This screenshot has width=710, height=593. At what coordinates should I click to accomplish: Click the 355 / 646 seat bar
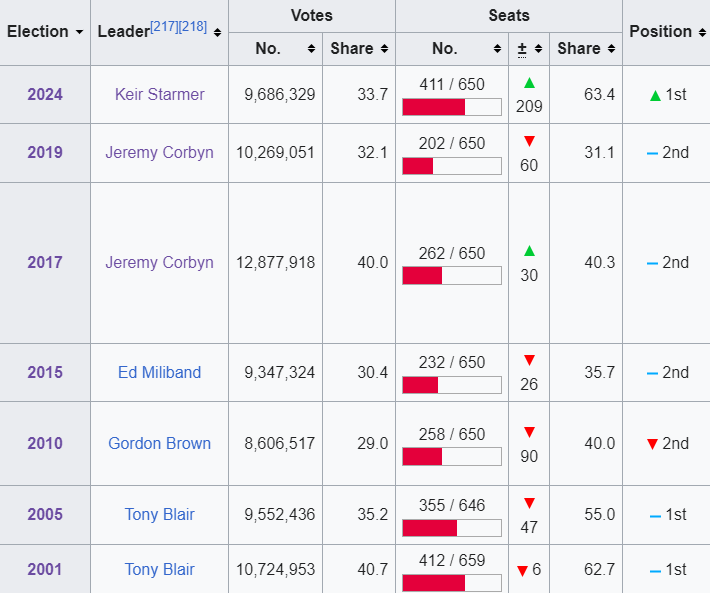[x=452, y=528]
